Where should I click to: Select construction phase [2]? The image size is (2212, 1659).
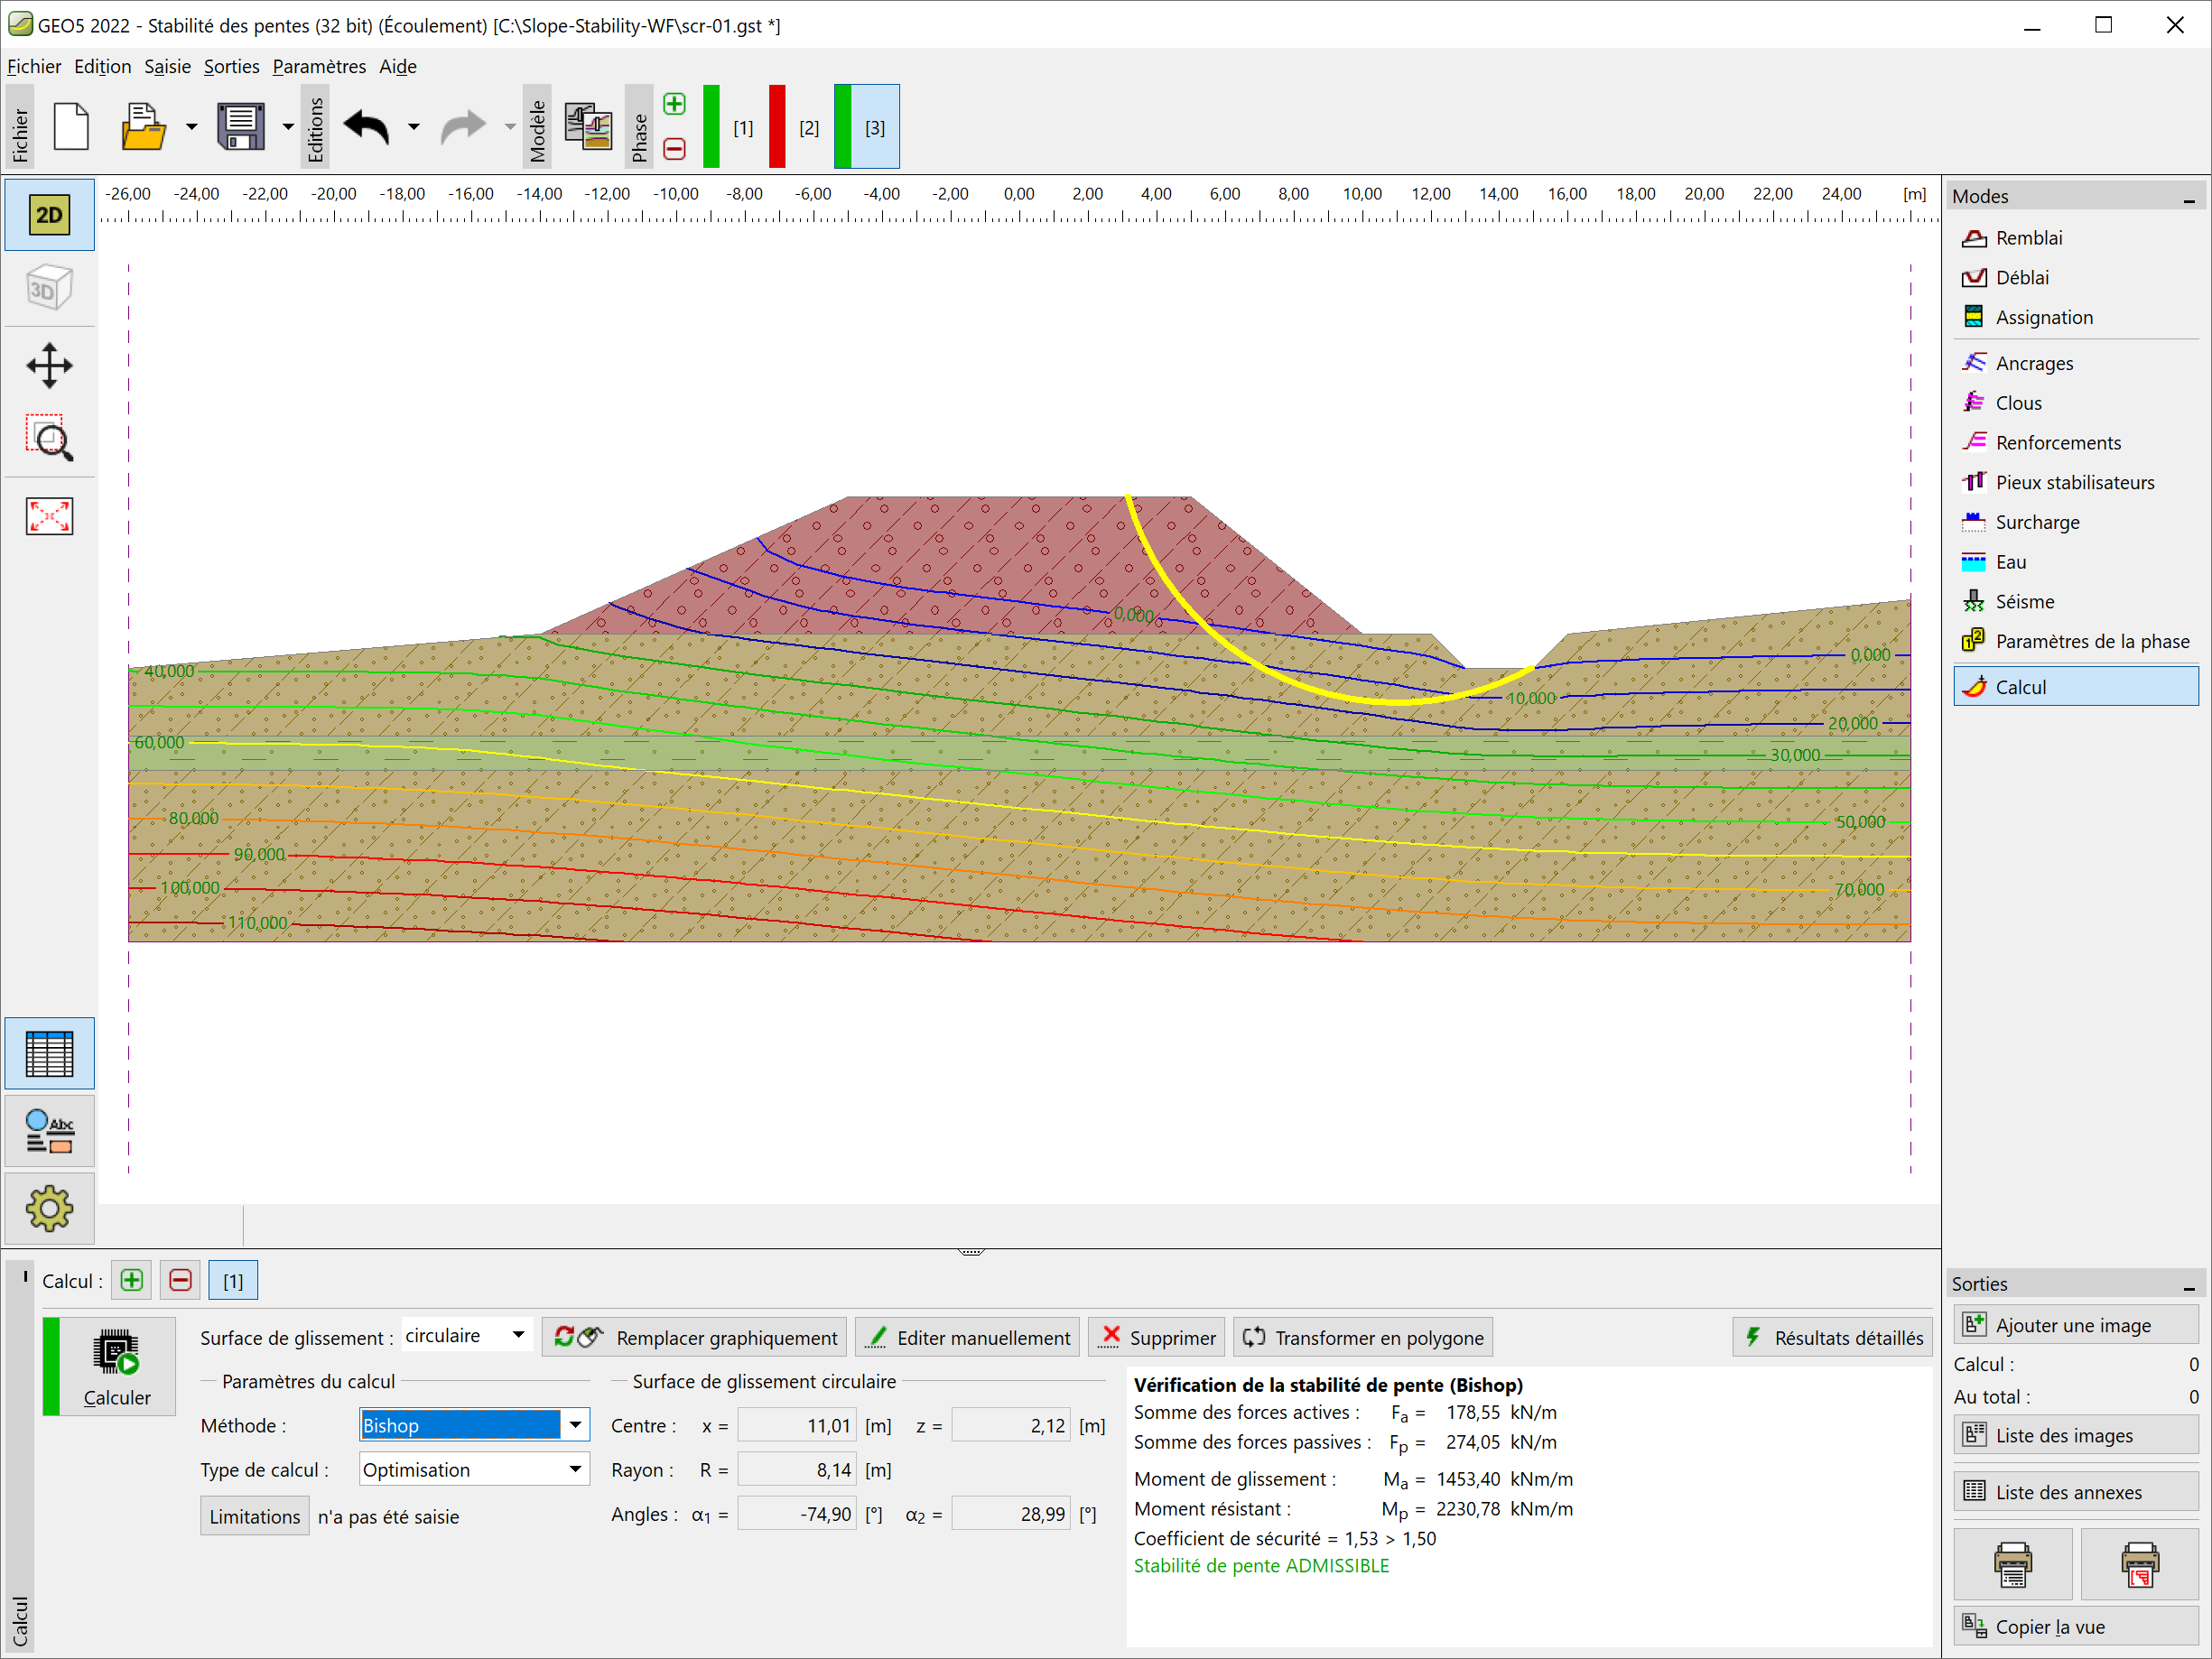click(x=808, y=128)
